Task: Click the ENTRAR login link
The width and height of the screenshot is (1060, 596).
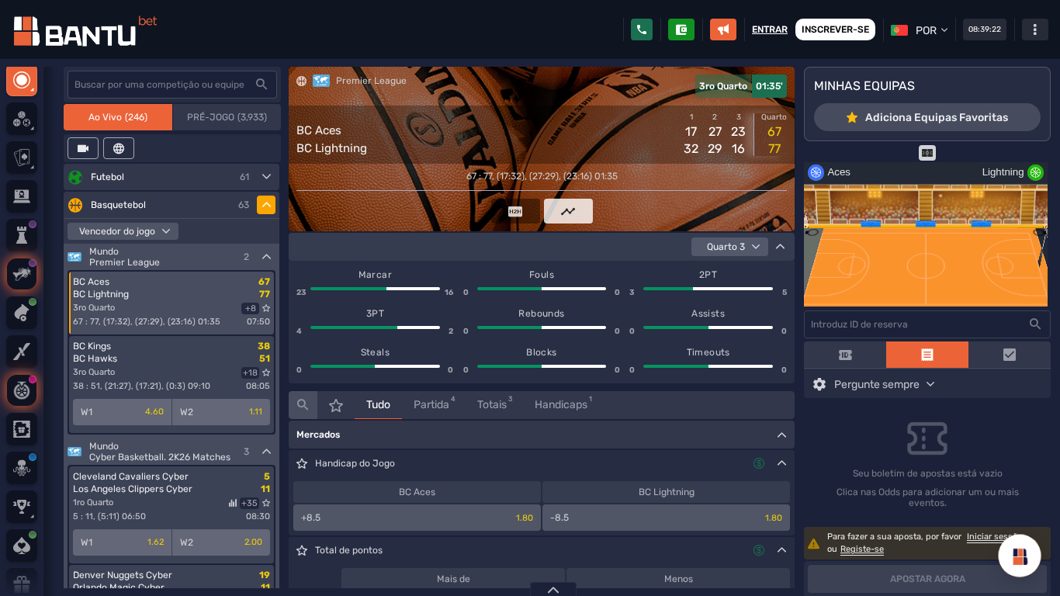Action: click(x=769, y=30)
